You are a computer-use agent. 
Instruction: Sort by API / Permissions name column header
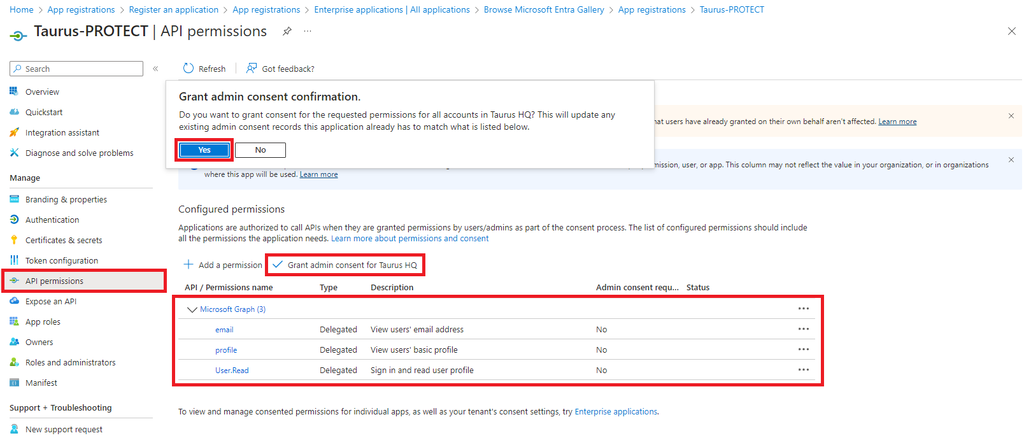[x=229, y=287]
